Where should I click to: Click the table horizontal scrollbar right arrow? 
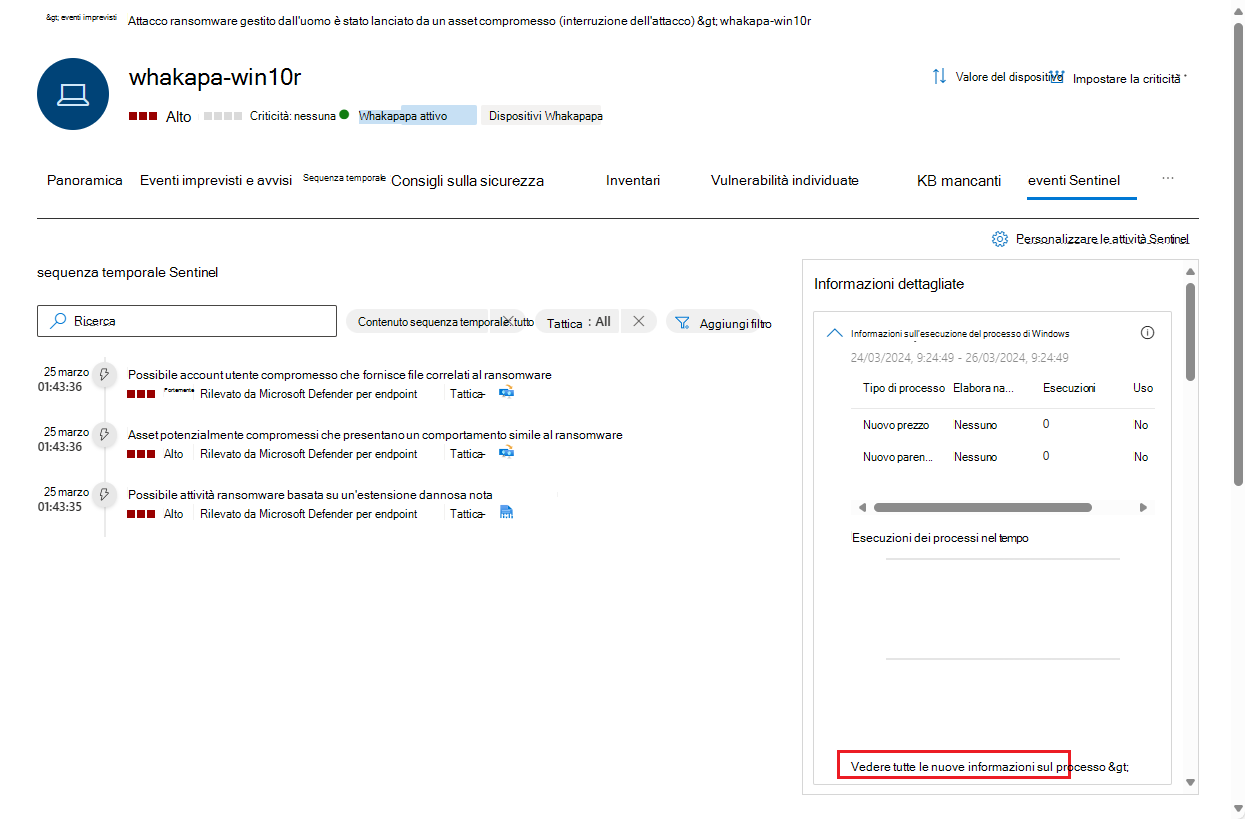pyautogui.click(x=1144, y=508)
